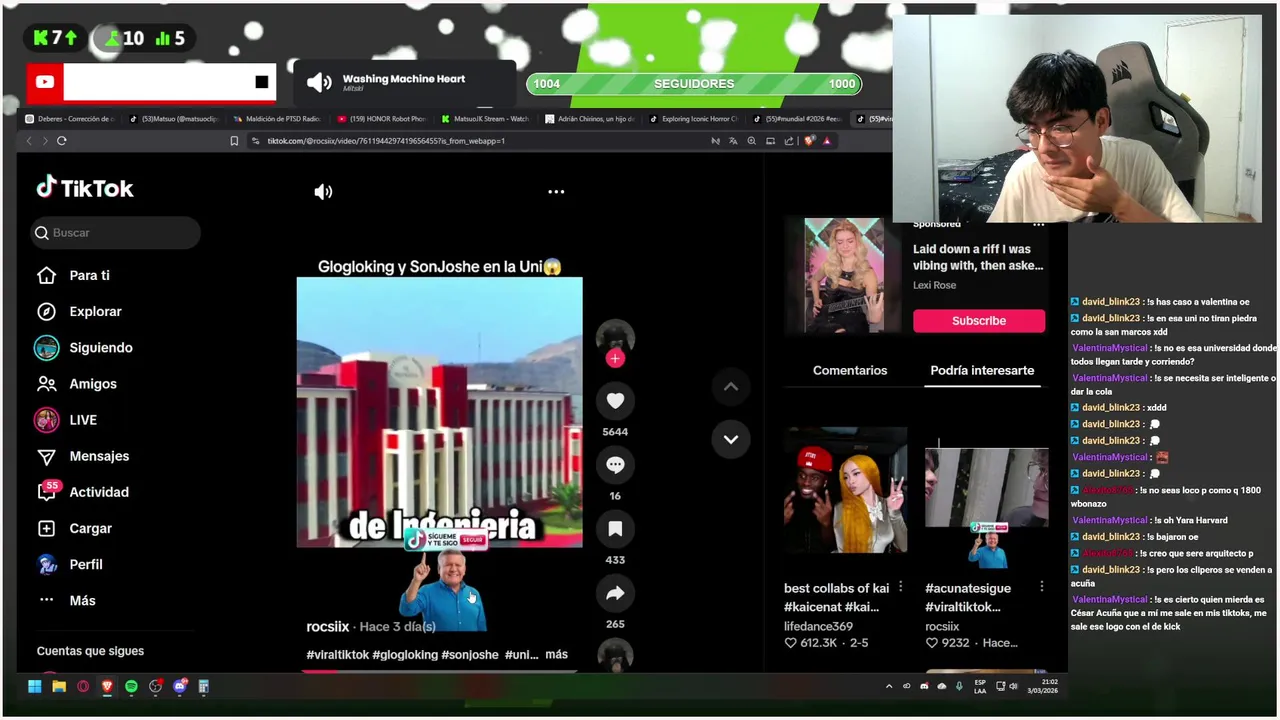Open the taskbar volume control
This screenshot has height=720, width=1280.
[1013, 686]
